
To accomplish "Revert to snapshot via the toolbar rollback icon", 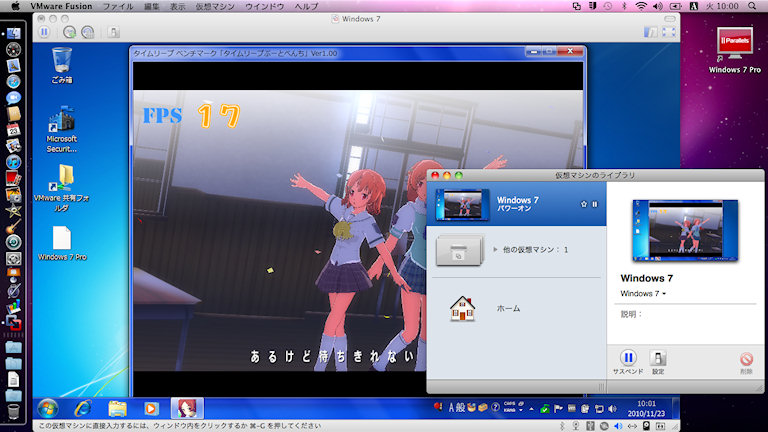I will pyautogui.click(x=88, y=32).
